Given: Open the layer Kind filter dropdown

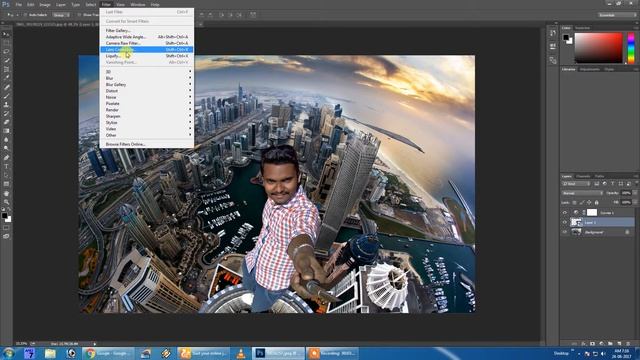Looking at the screenshot, I should (576, 184).
